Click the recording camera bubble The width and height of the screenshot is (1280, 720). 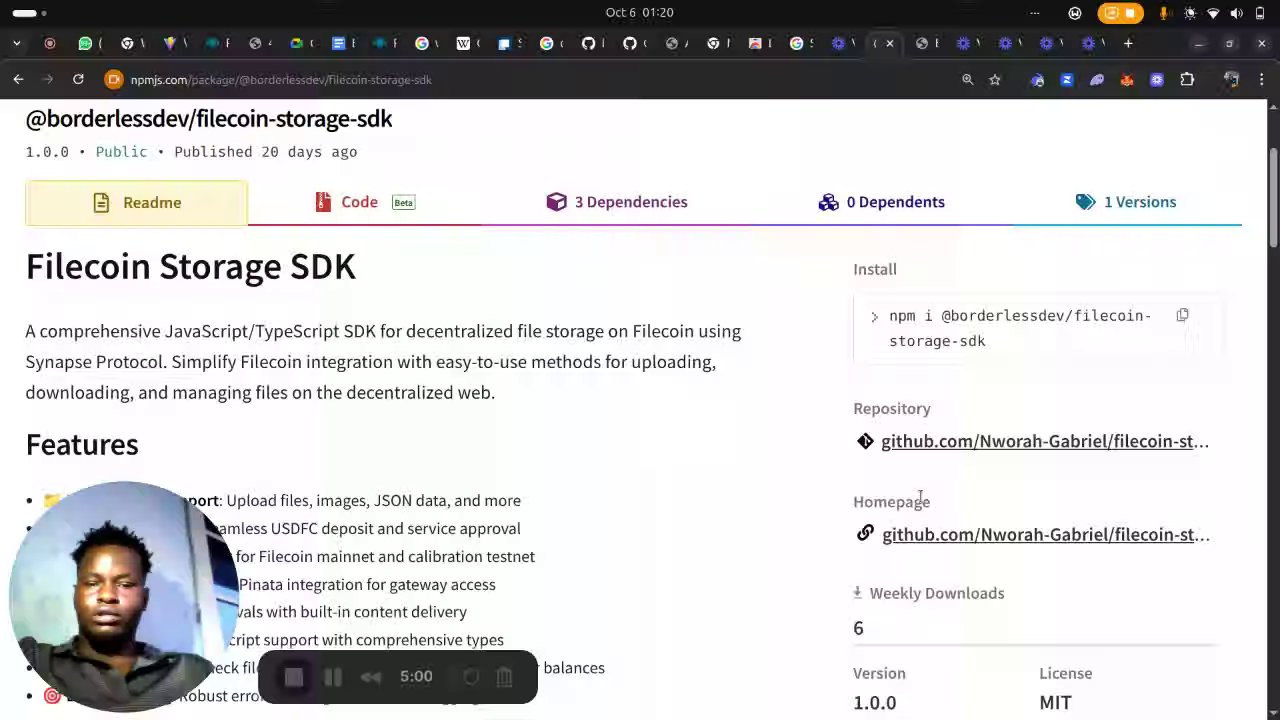pyautogui.click(x=124, y=597)
